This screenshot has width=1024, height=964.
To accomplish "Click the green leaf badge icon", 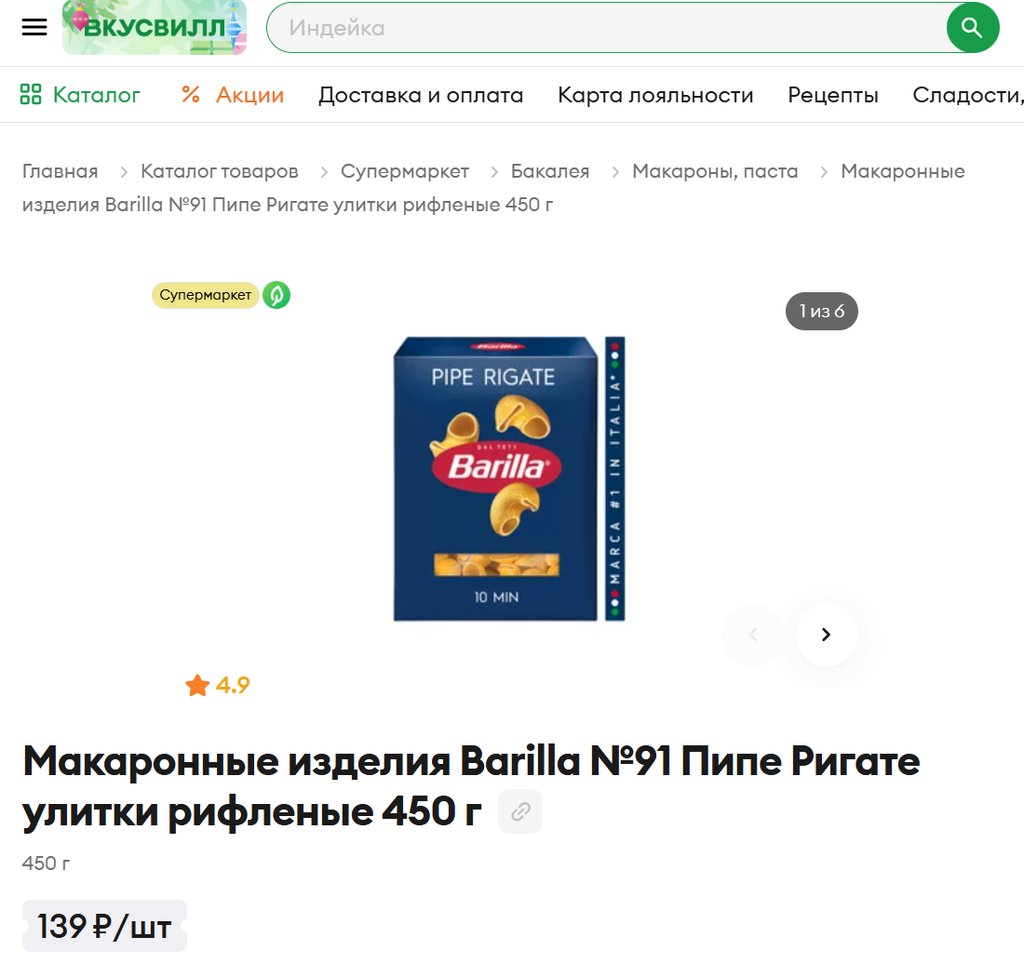I will [276, 295].
